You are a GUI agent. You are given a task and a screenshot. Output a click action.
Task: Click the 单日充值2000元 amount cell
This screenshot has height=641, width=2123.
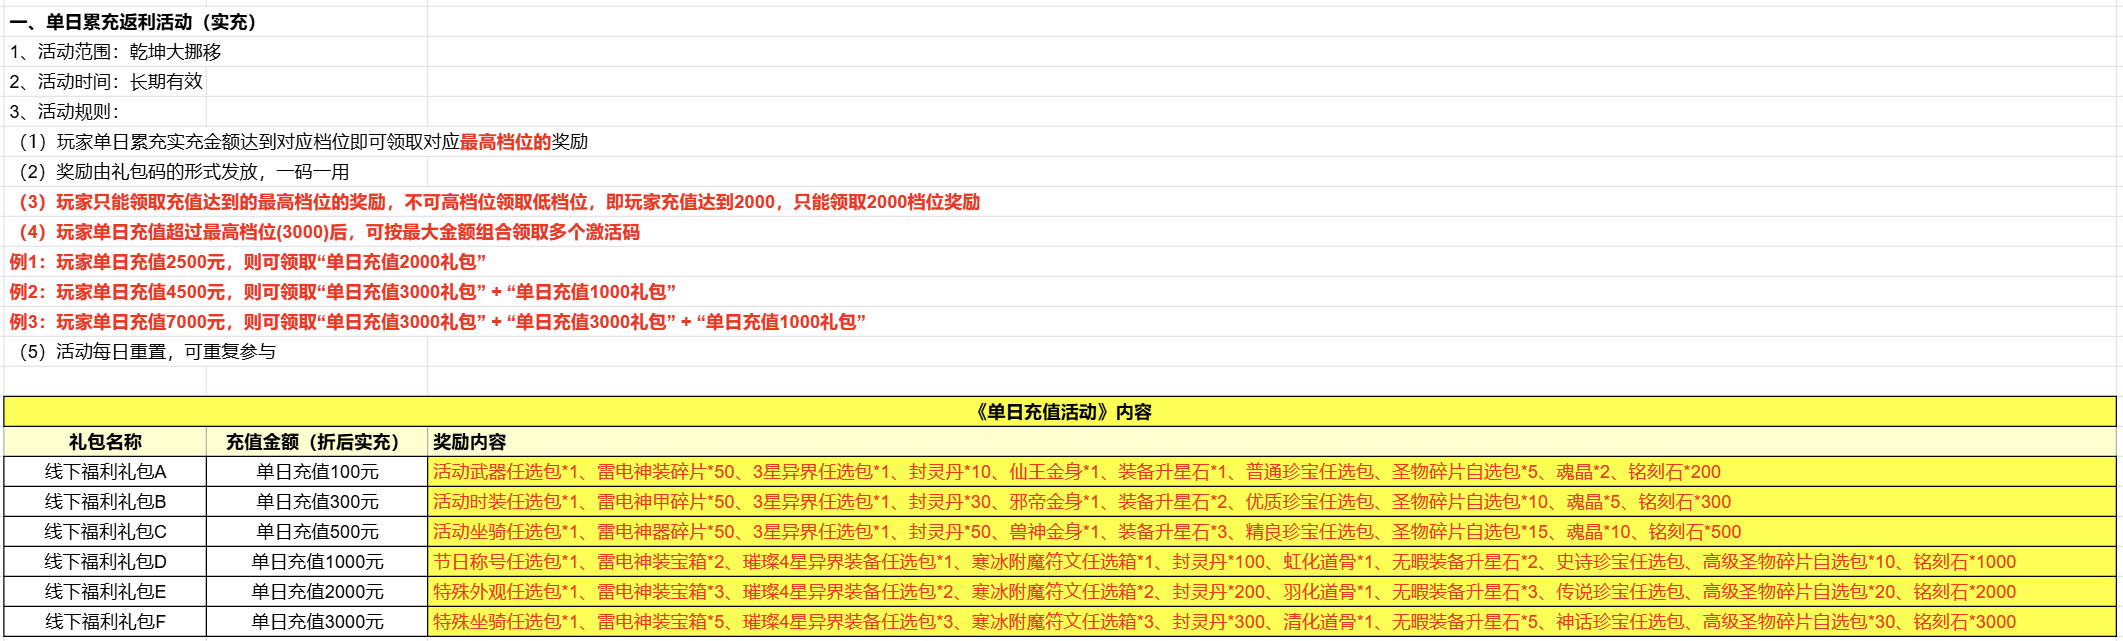pyautogui.click(x=316, y=592)
